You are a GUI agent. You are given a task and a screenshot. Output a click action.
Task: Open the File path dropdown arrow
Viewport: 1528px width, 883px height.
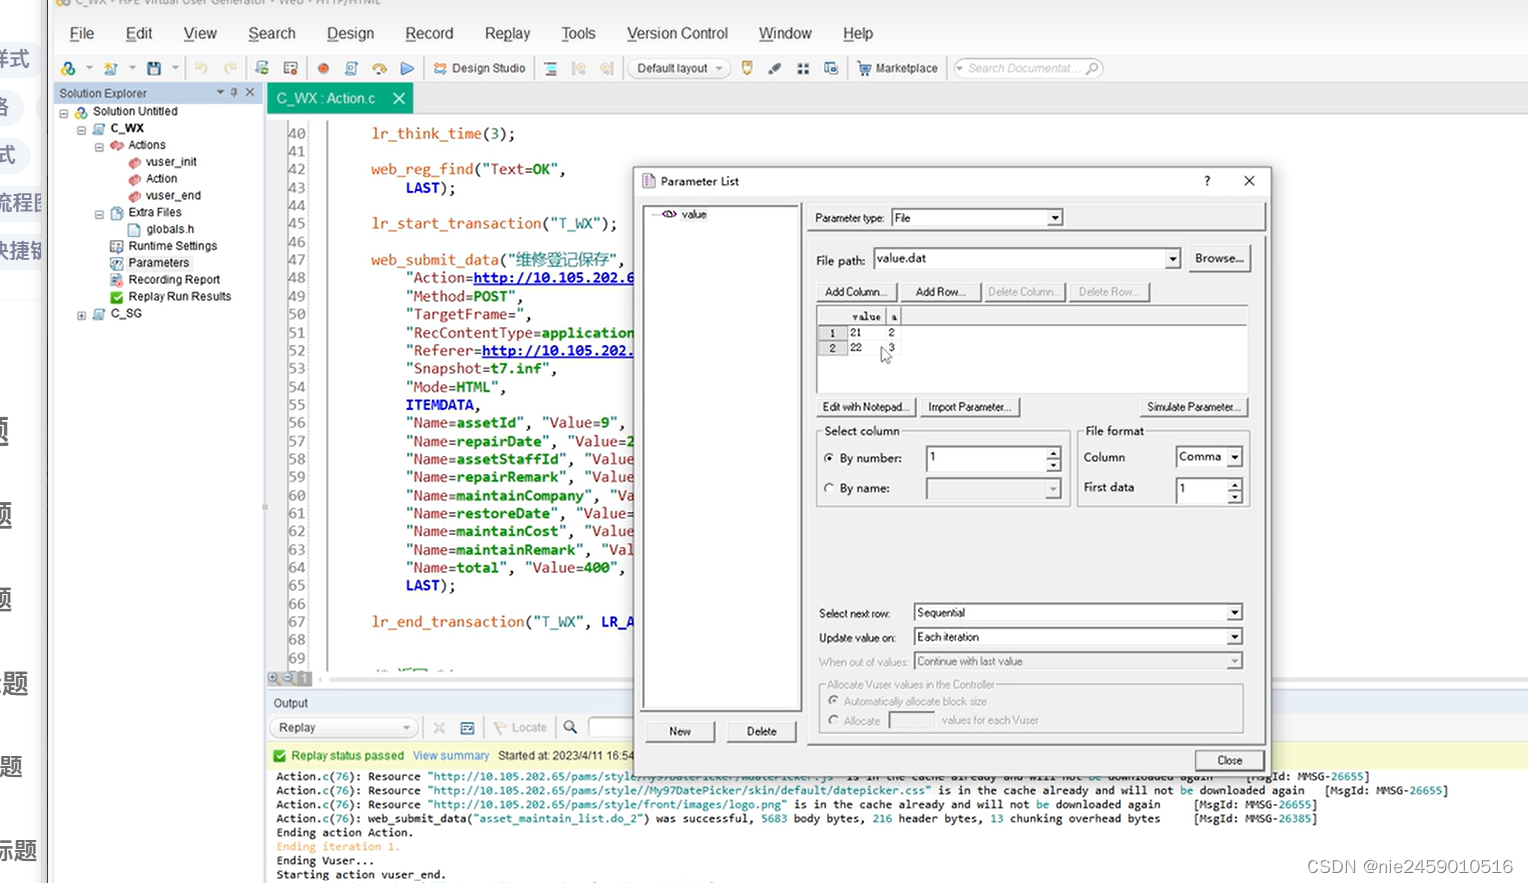click(x=1172, y=259)
